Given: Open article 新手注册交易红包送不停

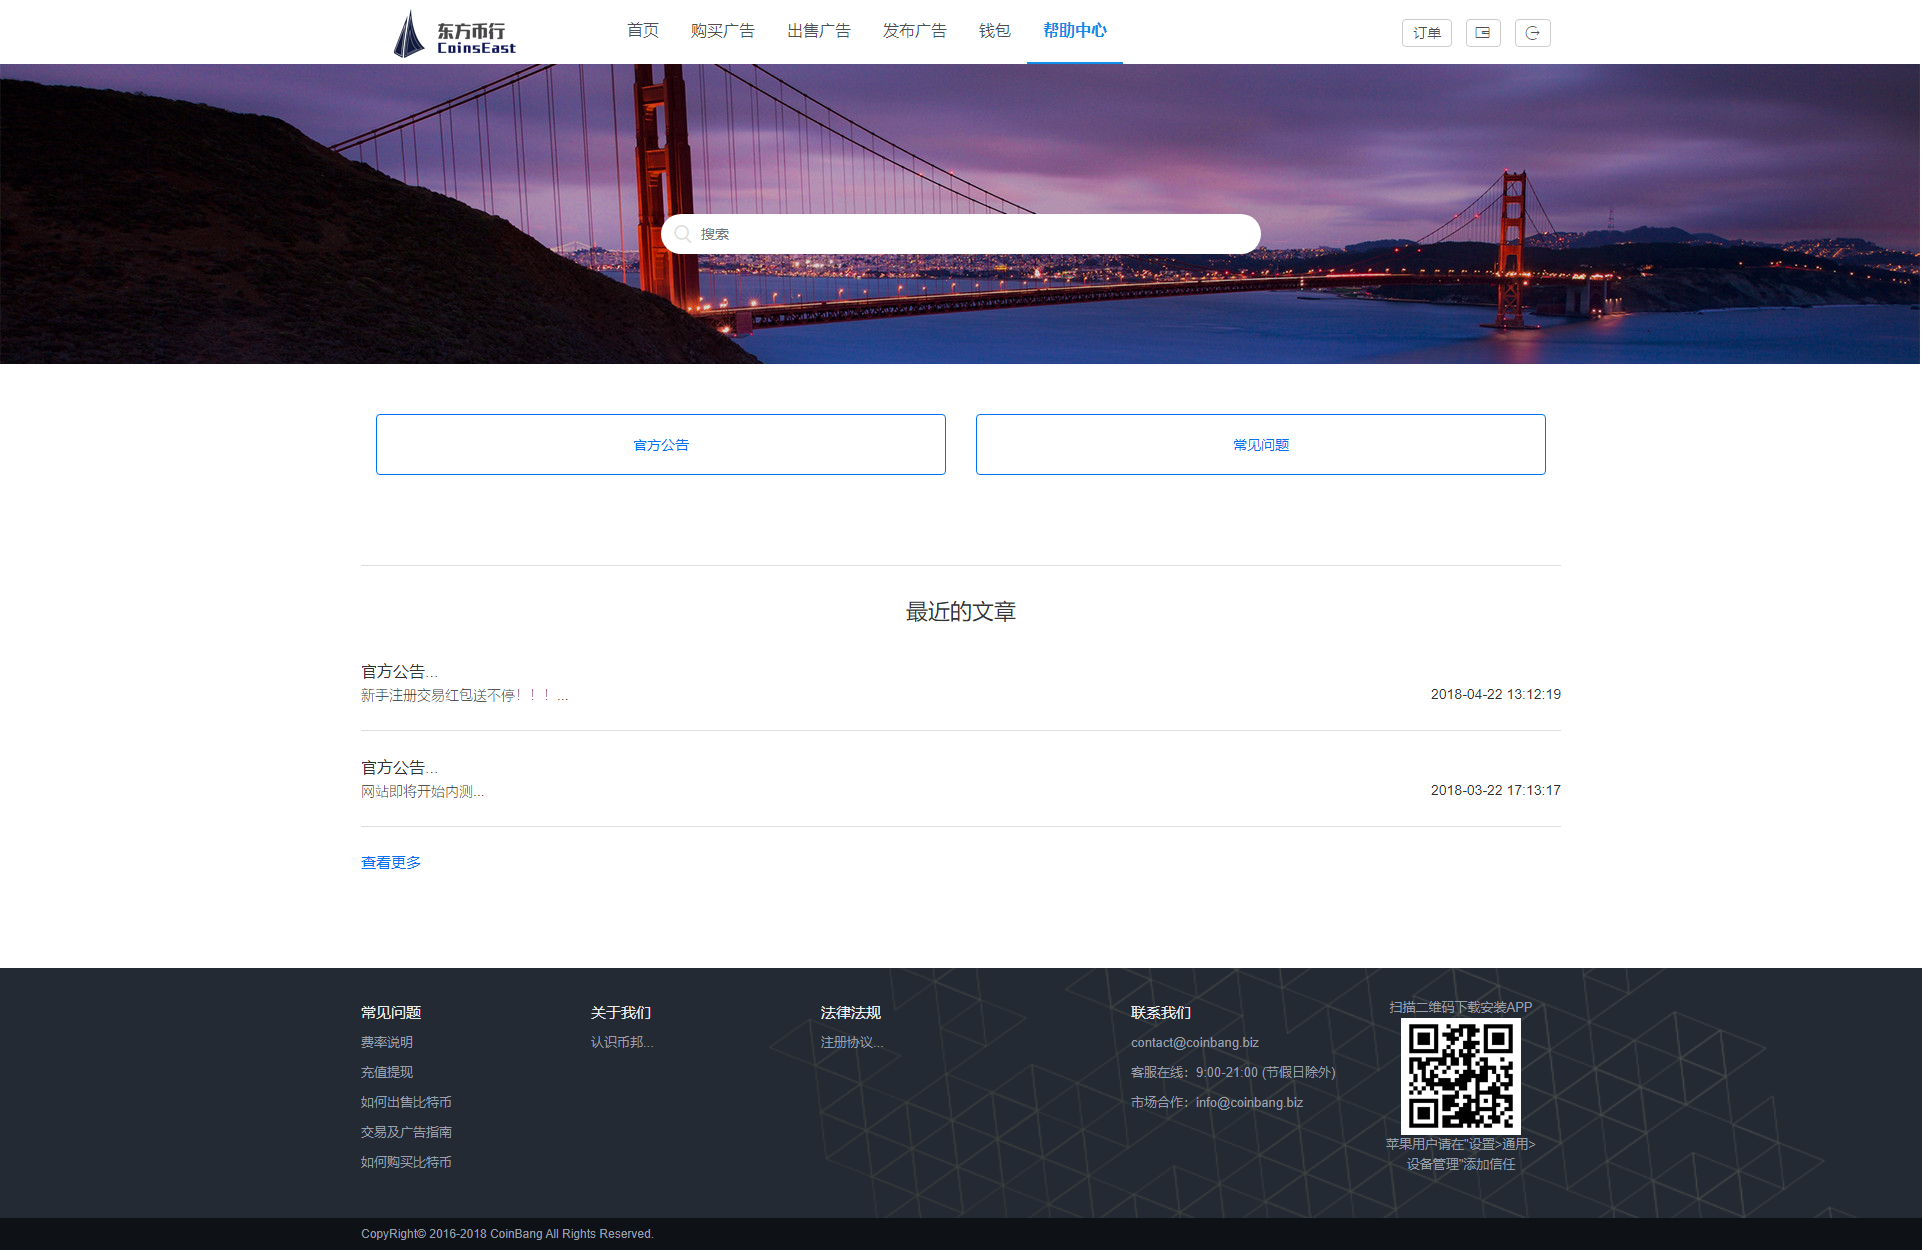Looking at the screenshot, I should (465, 696).
